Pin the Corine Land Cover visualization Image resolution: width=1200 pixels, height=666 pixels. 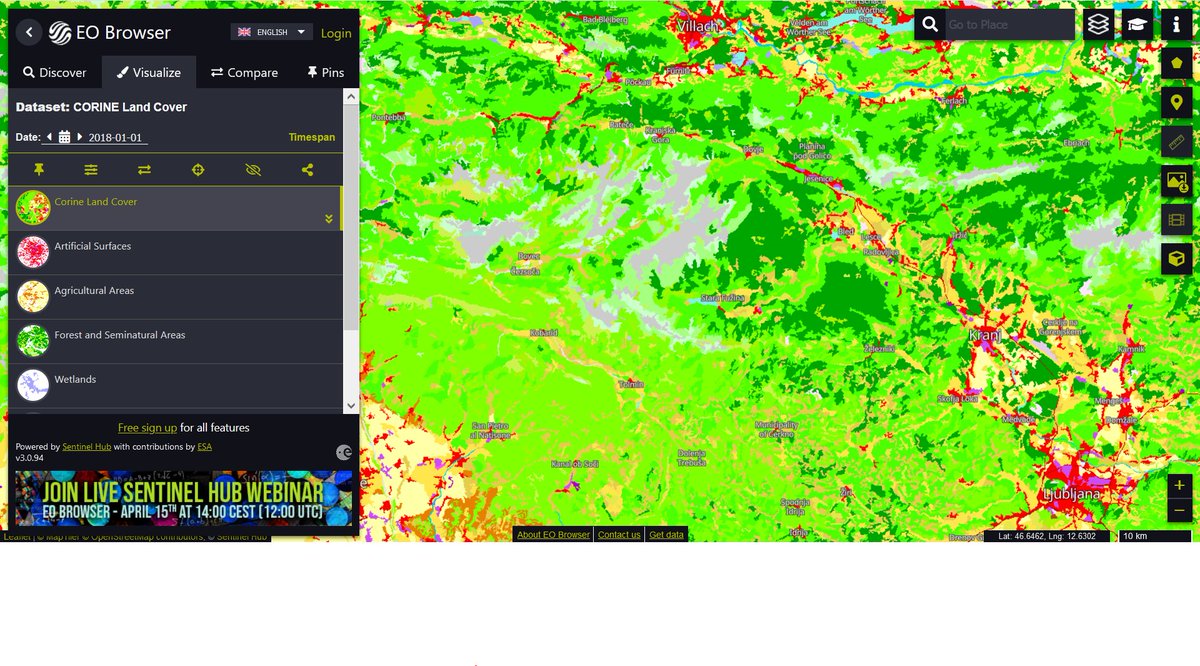point(39,169)
